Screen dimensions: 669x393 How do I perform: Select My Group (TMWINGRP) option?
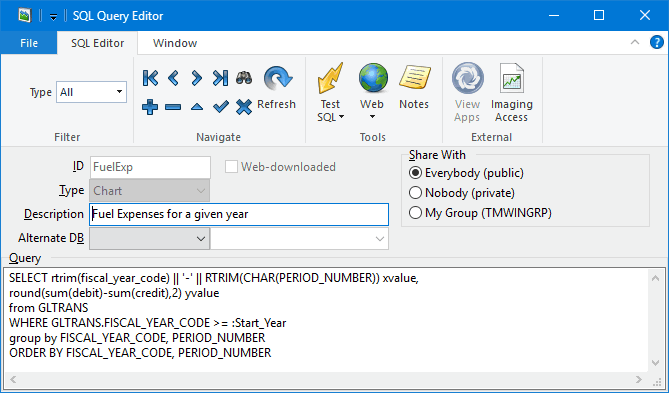pos(480,213)
